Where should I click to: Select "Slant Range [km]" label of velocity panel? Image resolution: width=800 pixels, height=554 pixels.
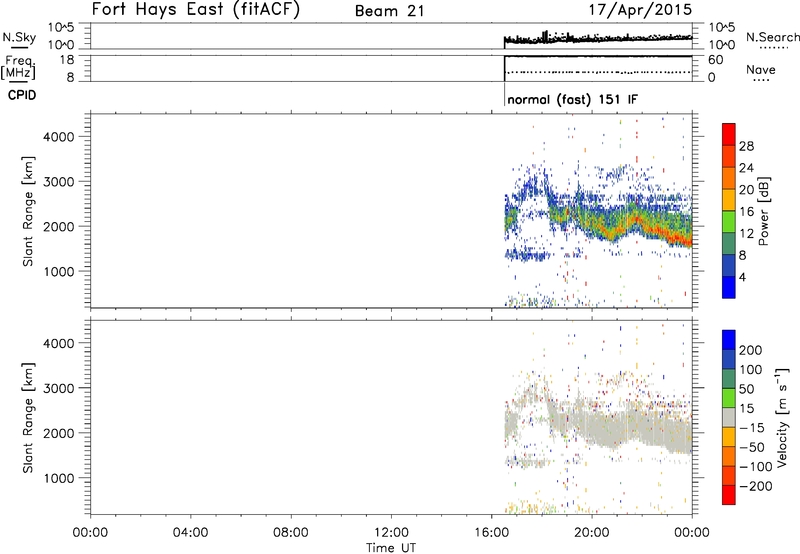pyautogui.click(x=28, y=418)
